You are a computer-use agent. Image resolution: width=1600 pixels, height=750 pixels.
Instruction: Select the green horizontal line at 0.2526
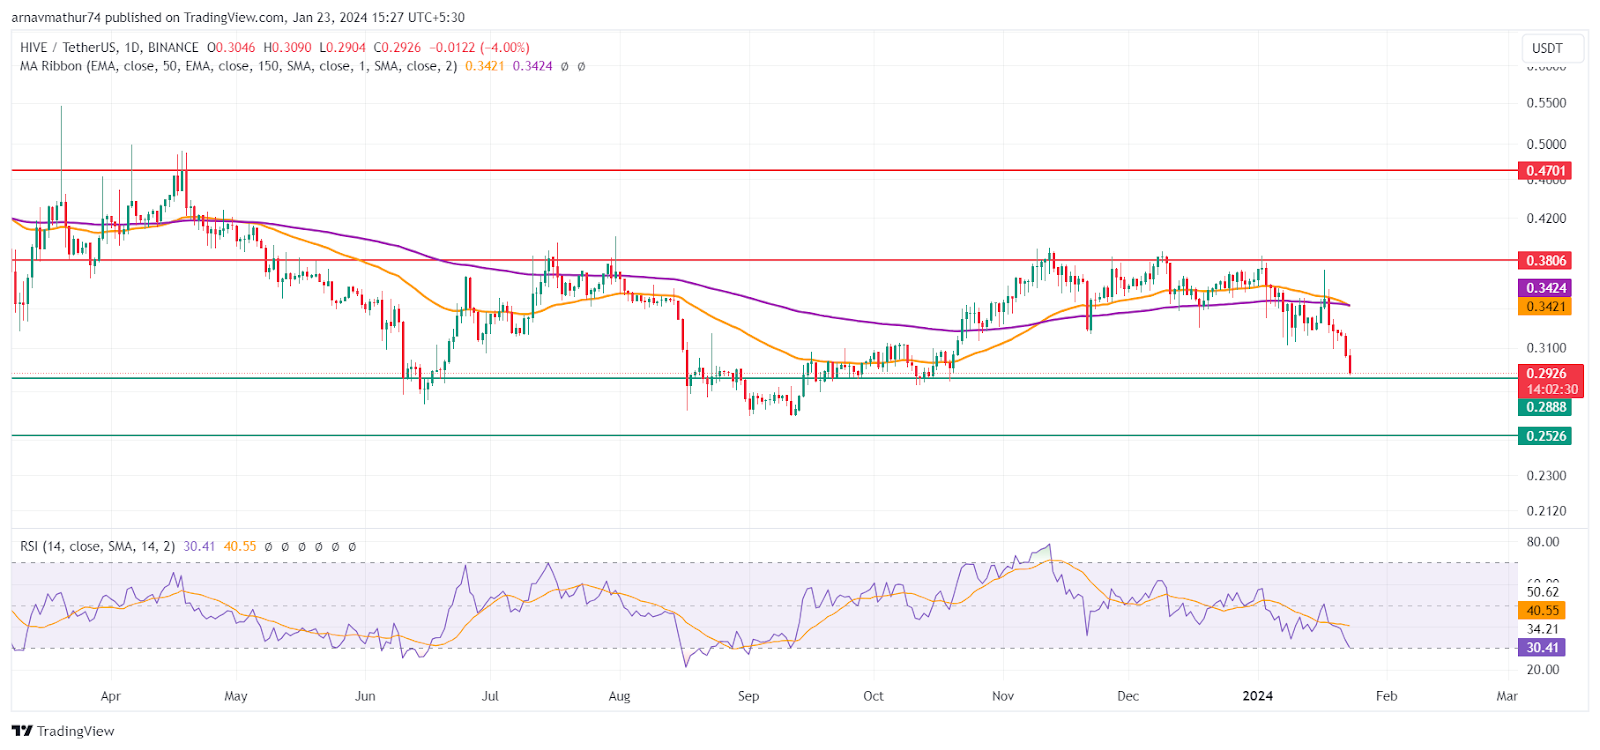coord(764,436)
